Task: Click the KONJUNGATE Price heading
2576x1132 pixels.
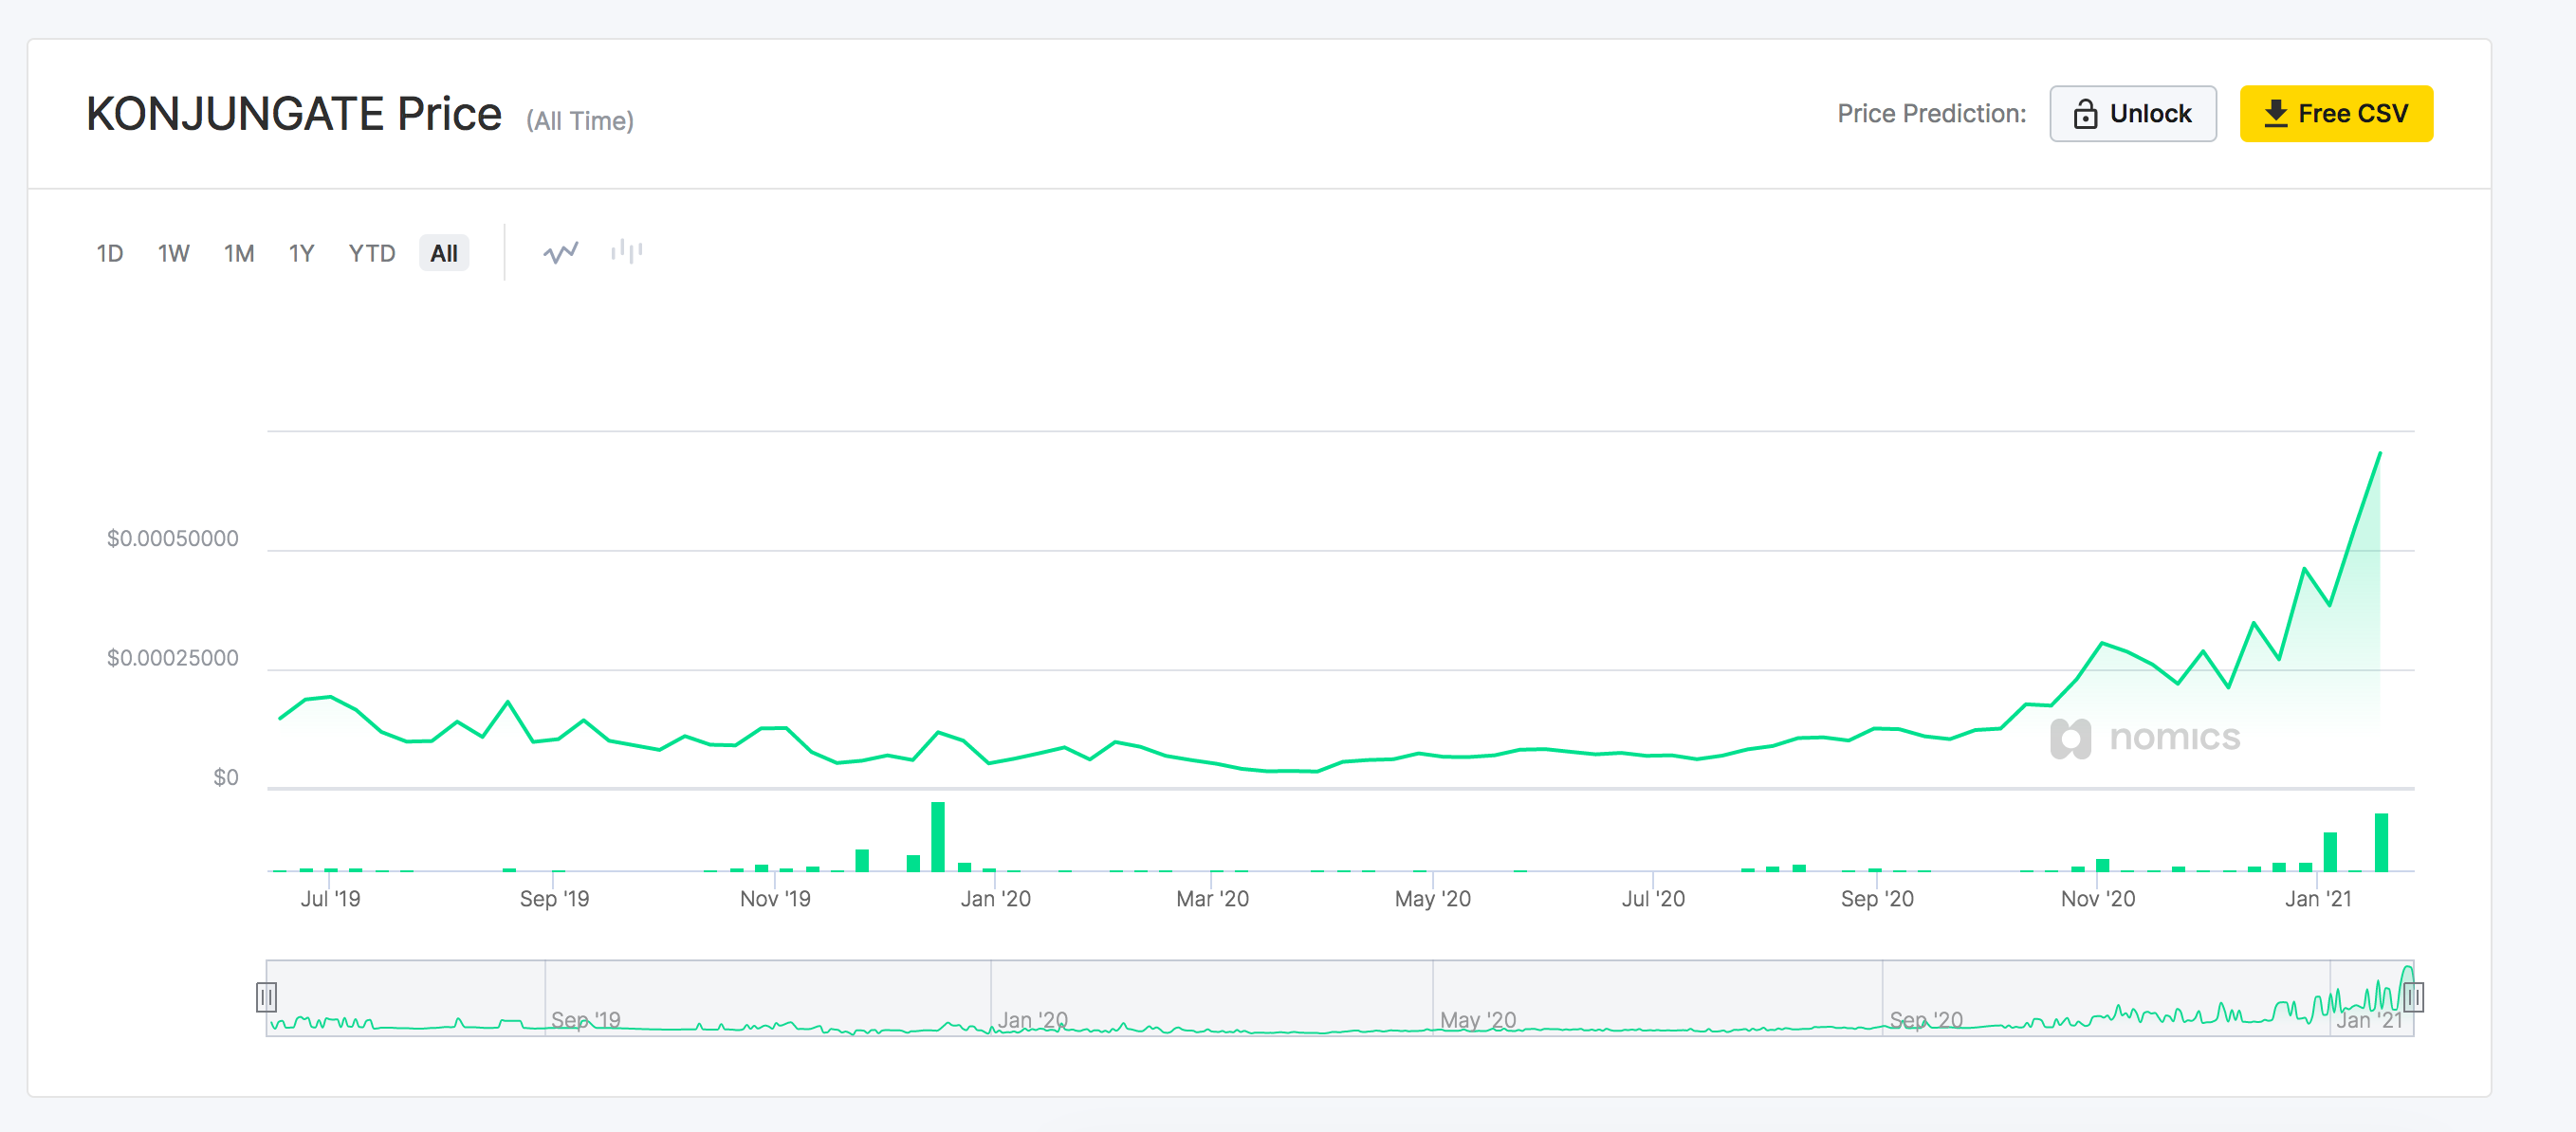Action: [294, 114]
